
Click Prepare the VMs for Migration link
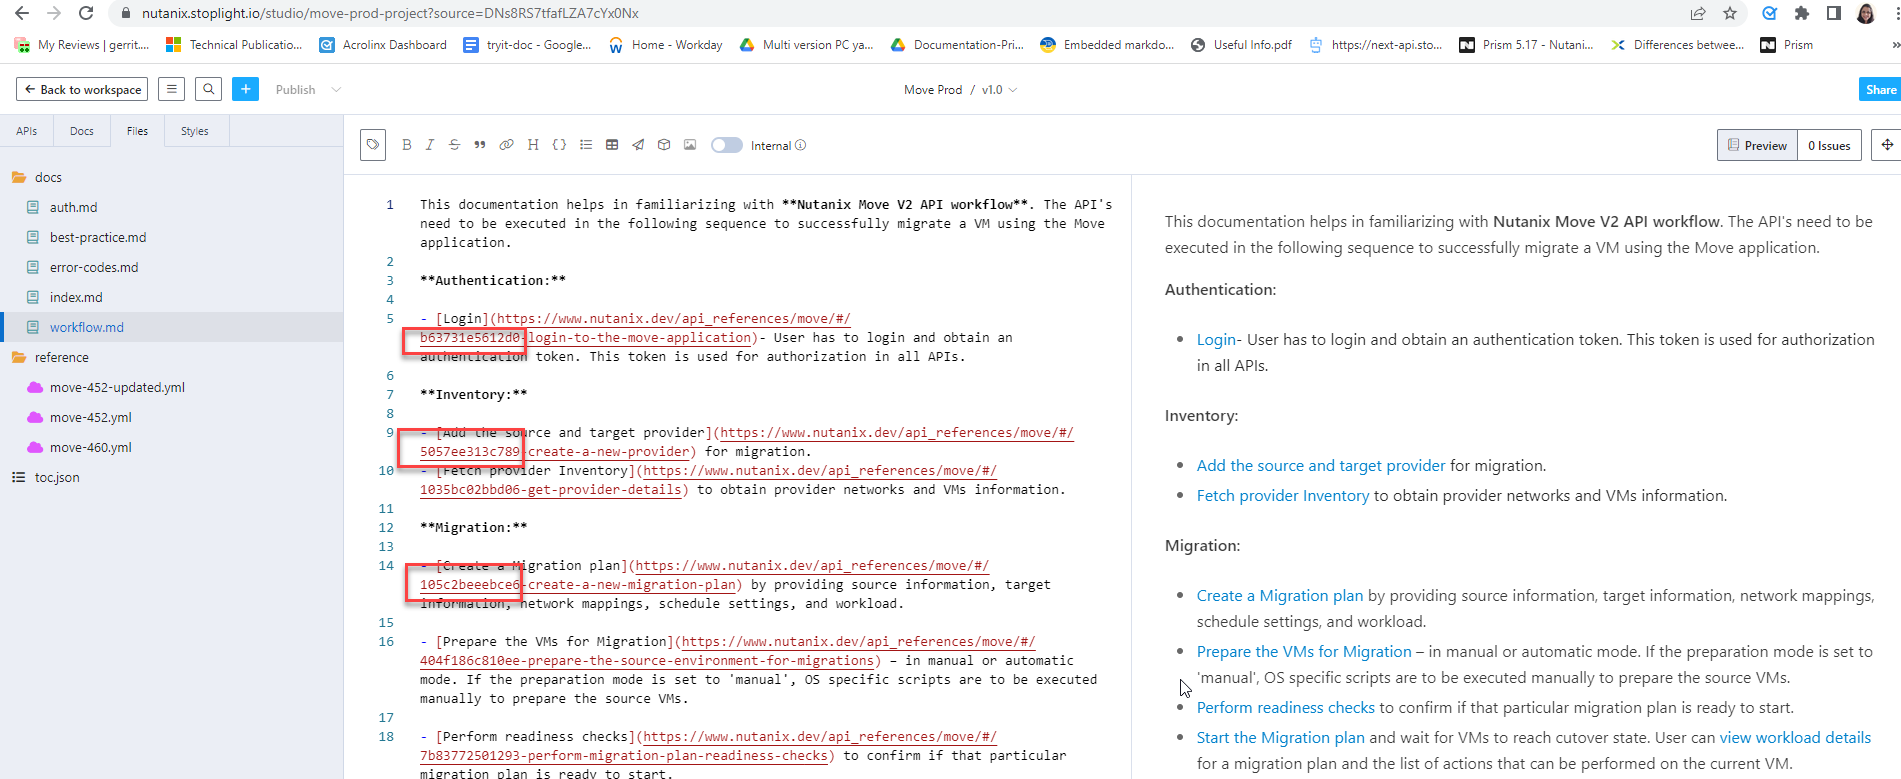click(1304, 652)
